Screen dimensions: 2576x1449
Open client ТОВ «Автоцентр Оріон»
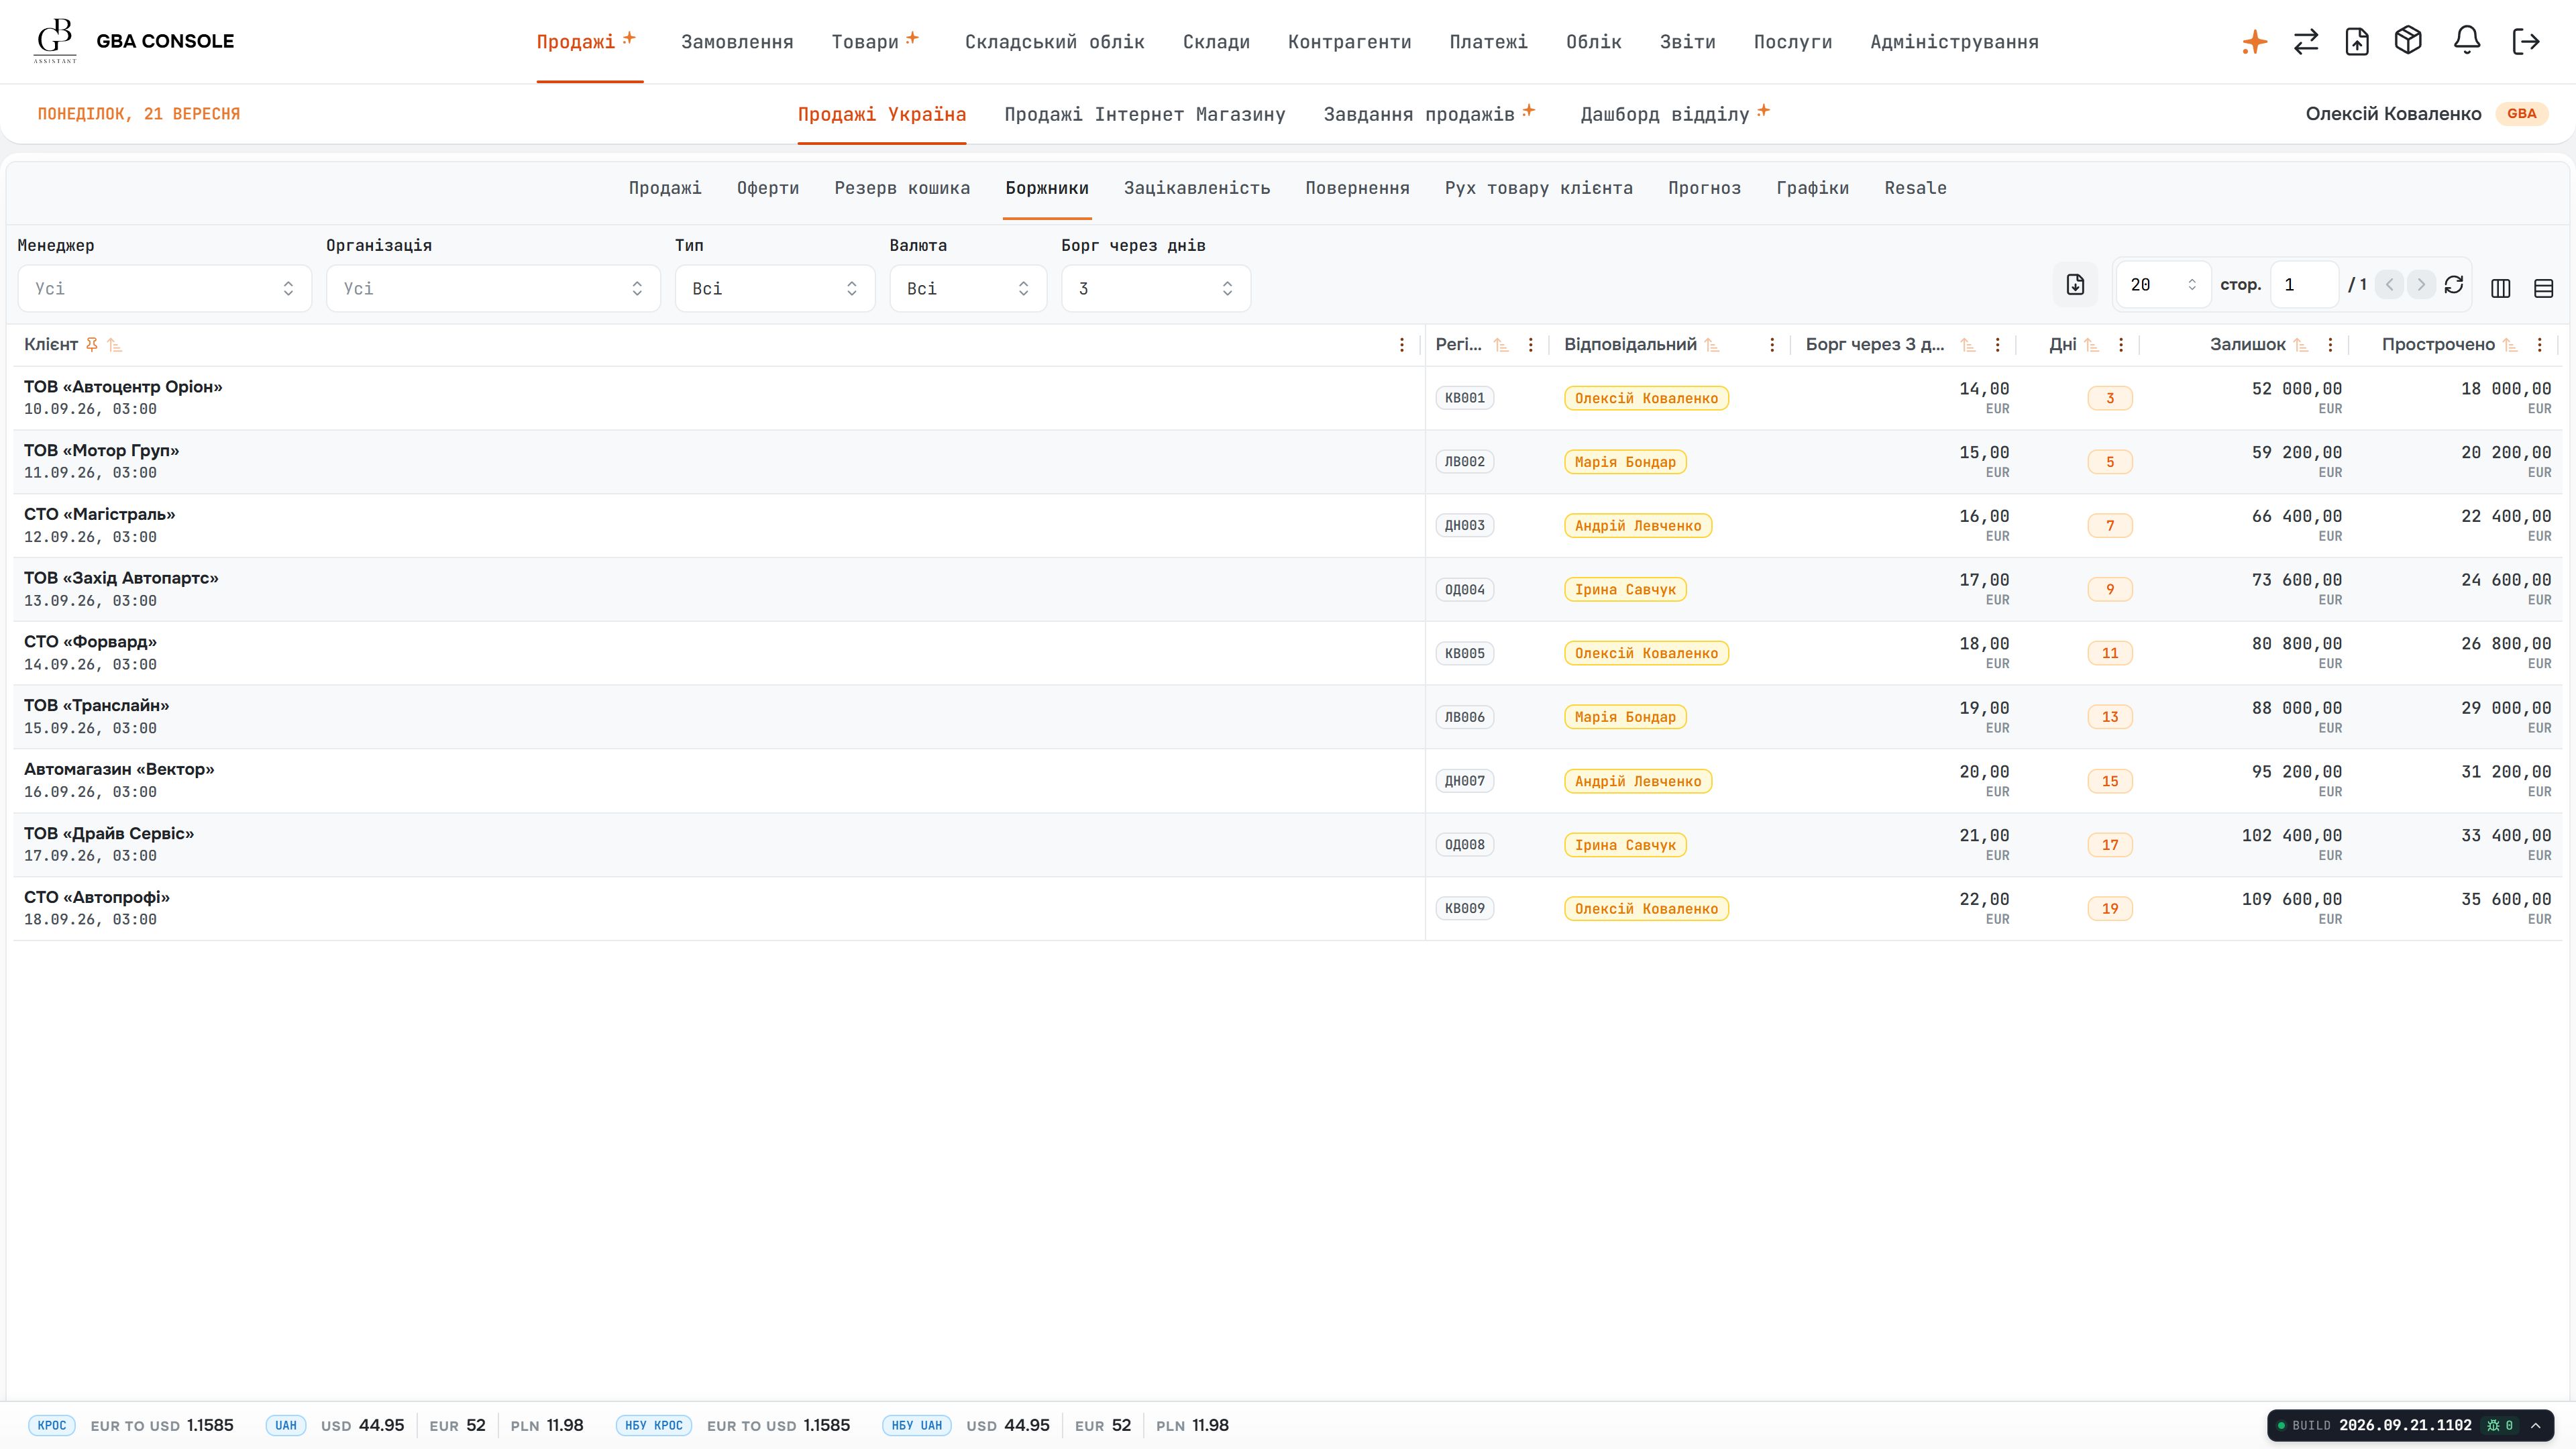(x=123, y=387)
